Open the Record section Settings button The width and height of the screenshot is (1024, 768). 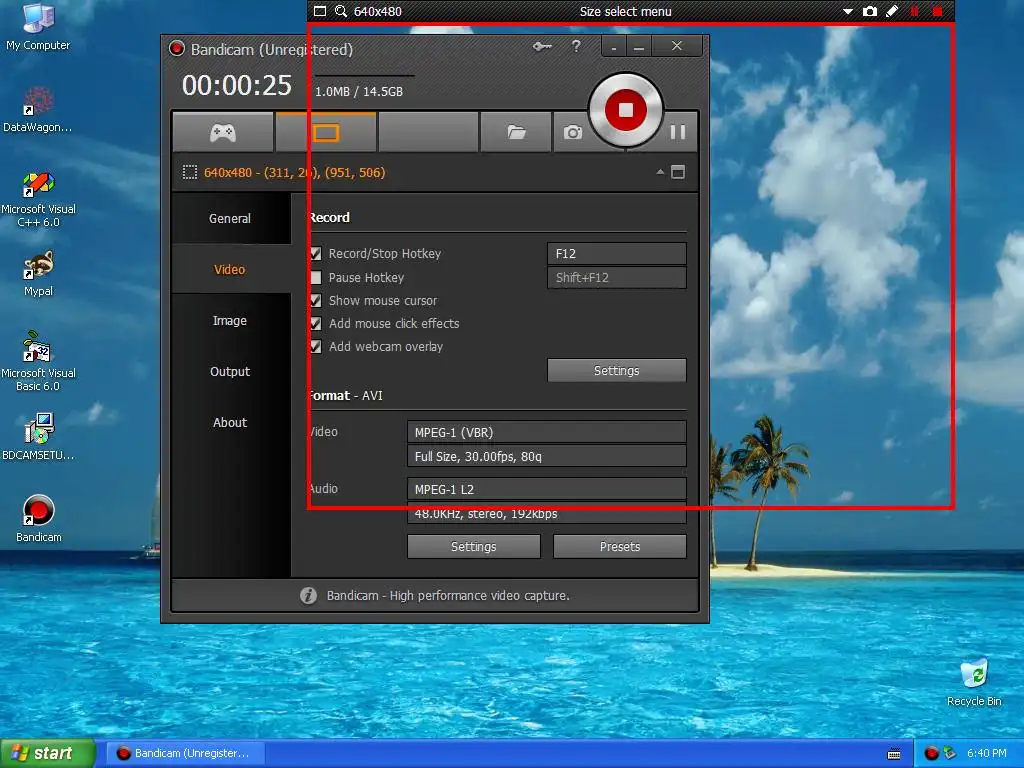click(616, 370)
